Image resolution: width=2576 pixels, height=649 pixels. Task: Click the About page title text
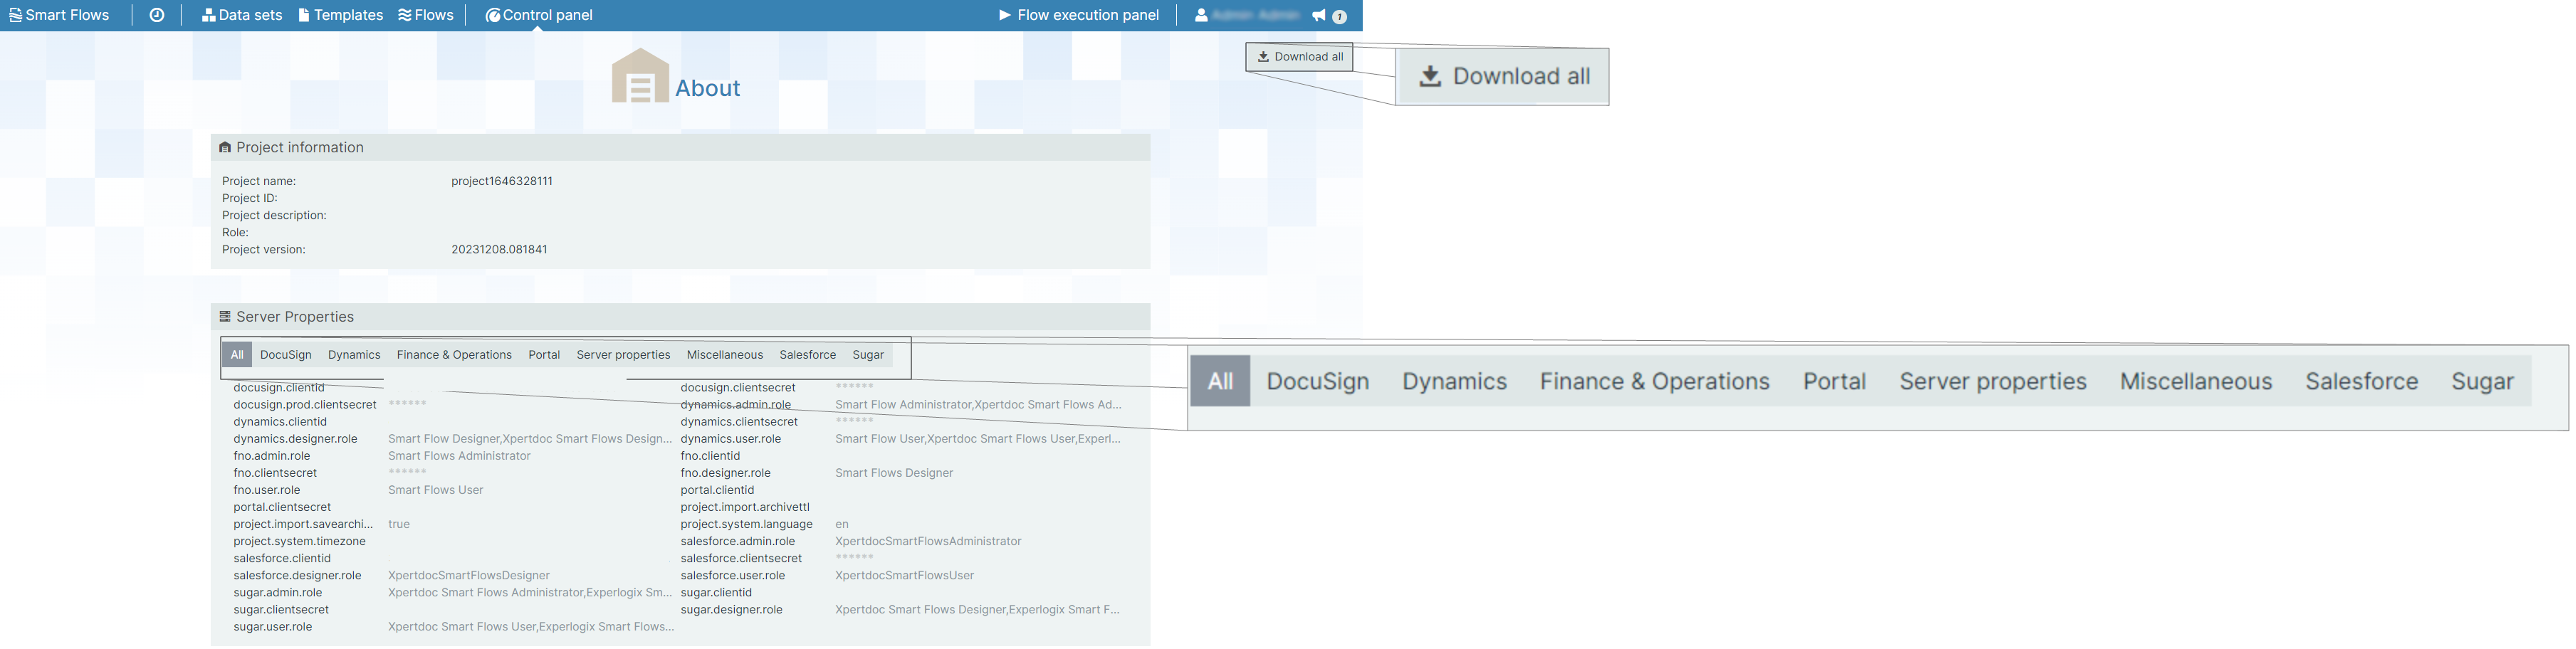708,88
